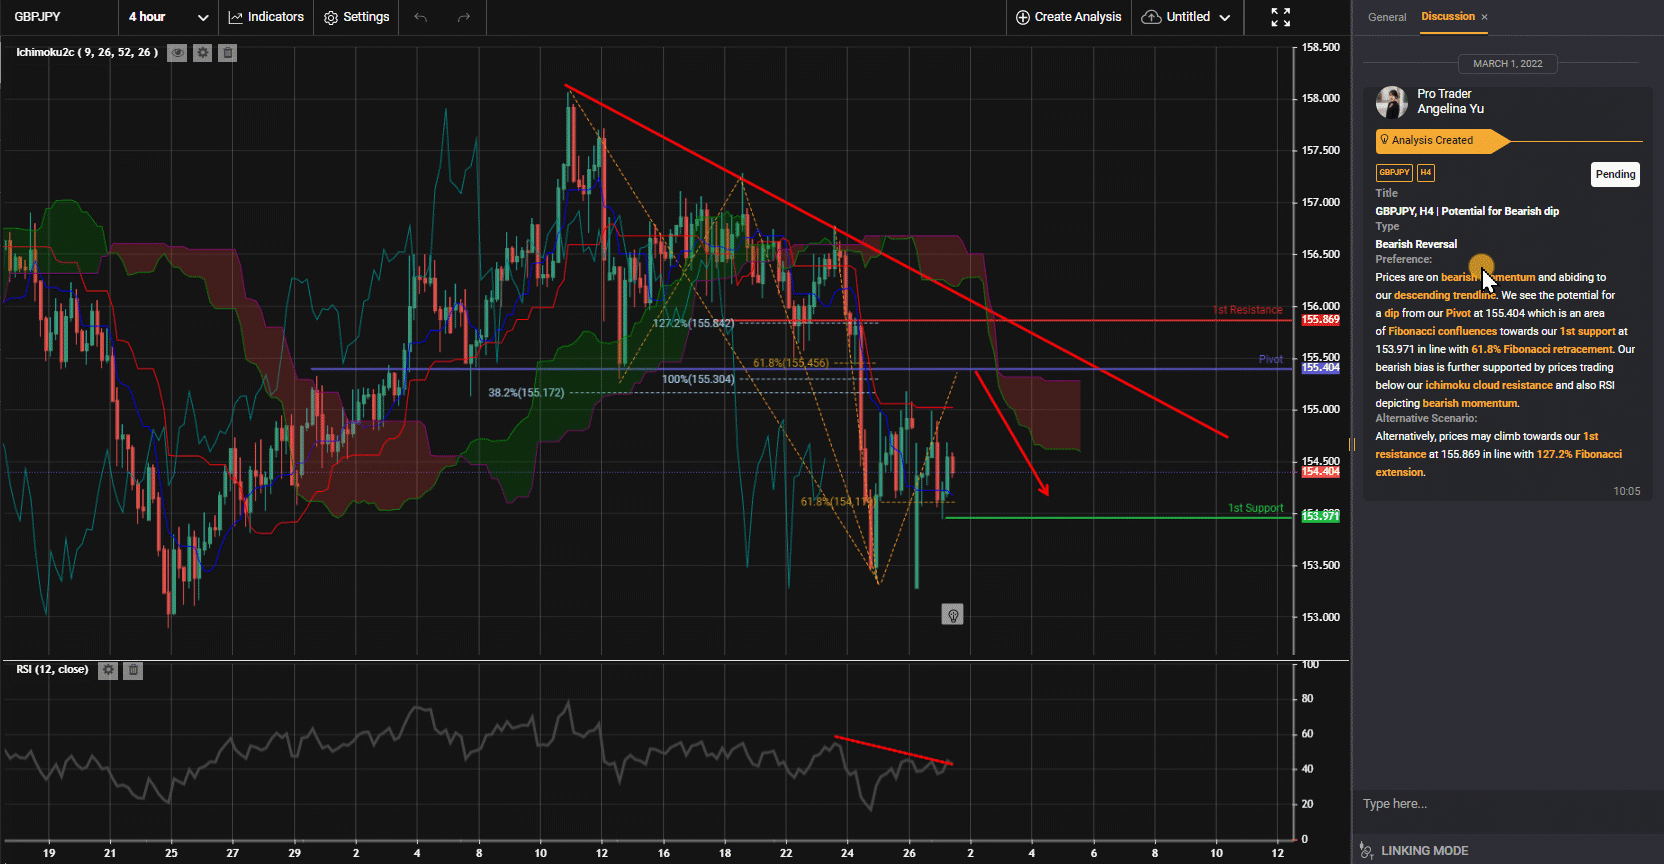Click the 'descending trendline' link

pyautogui.click(x=1445, y=295)
